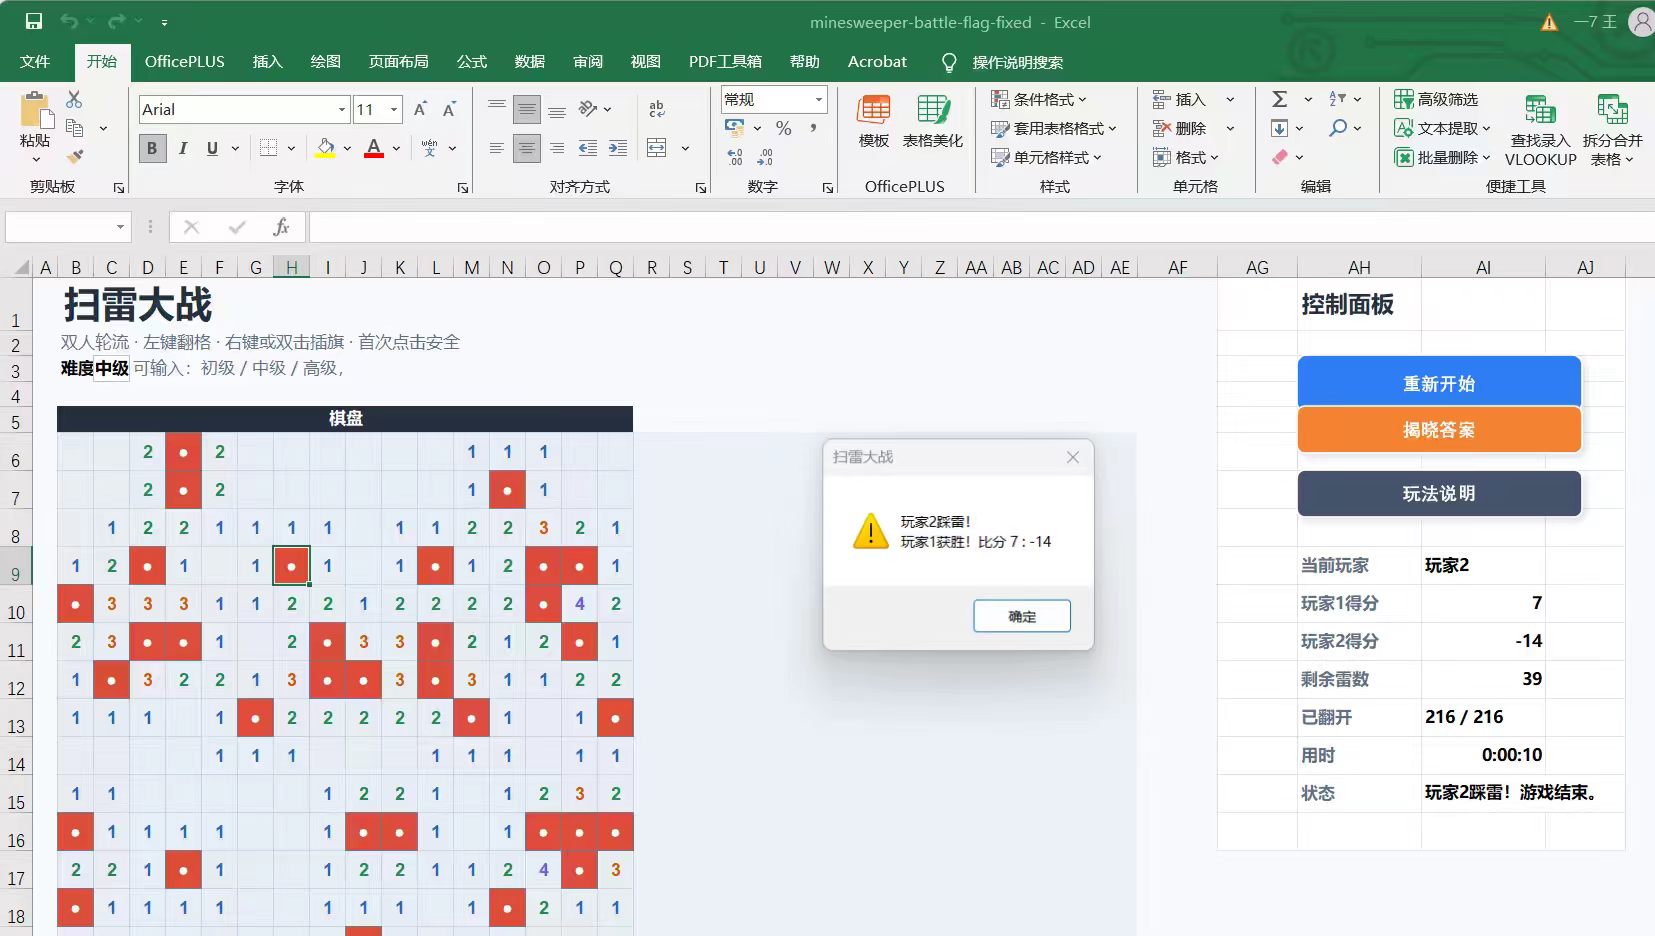Click the decrease indent icon
This screenshot has width=1655, height=936.
(588, 148)
